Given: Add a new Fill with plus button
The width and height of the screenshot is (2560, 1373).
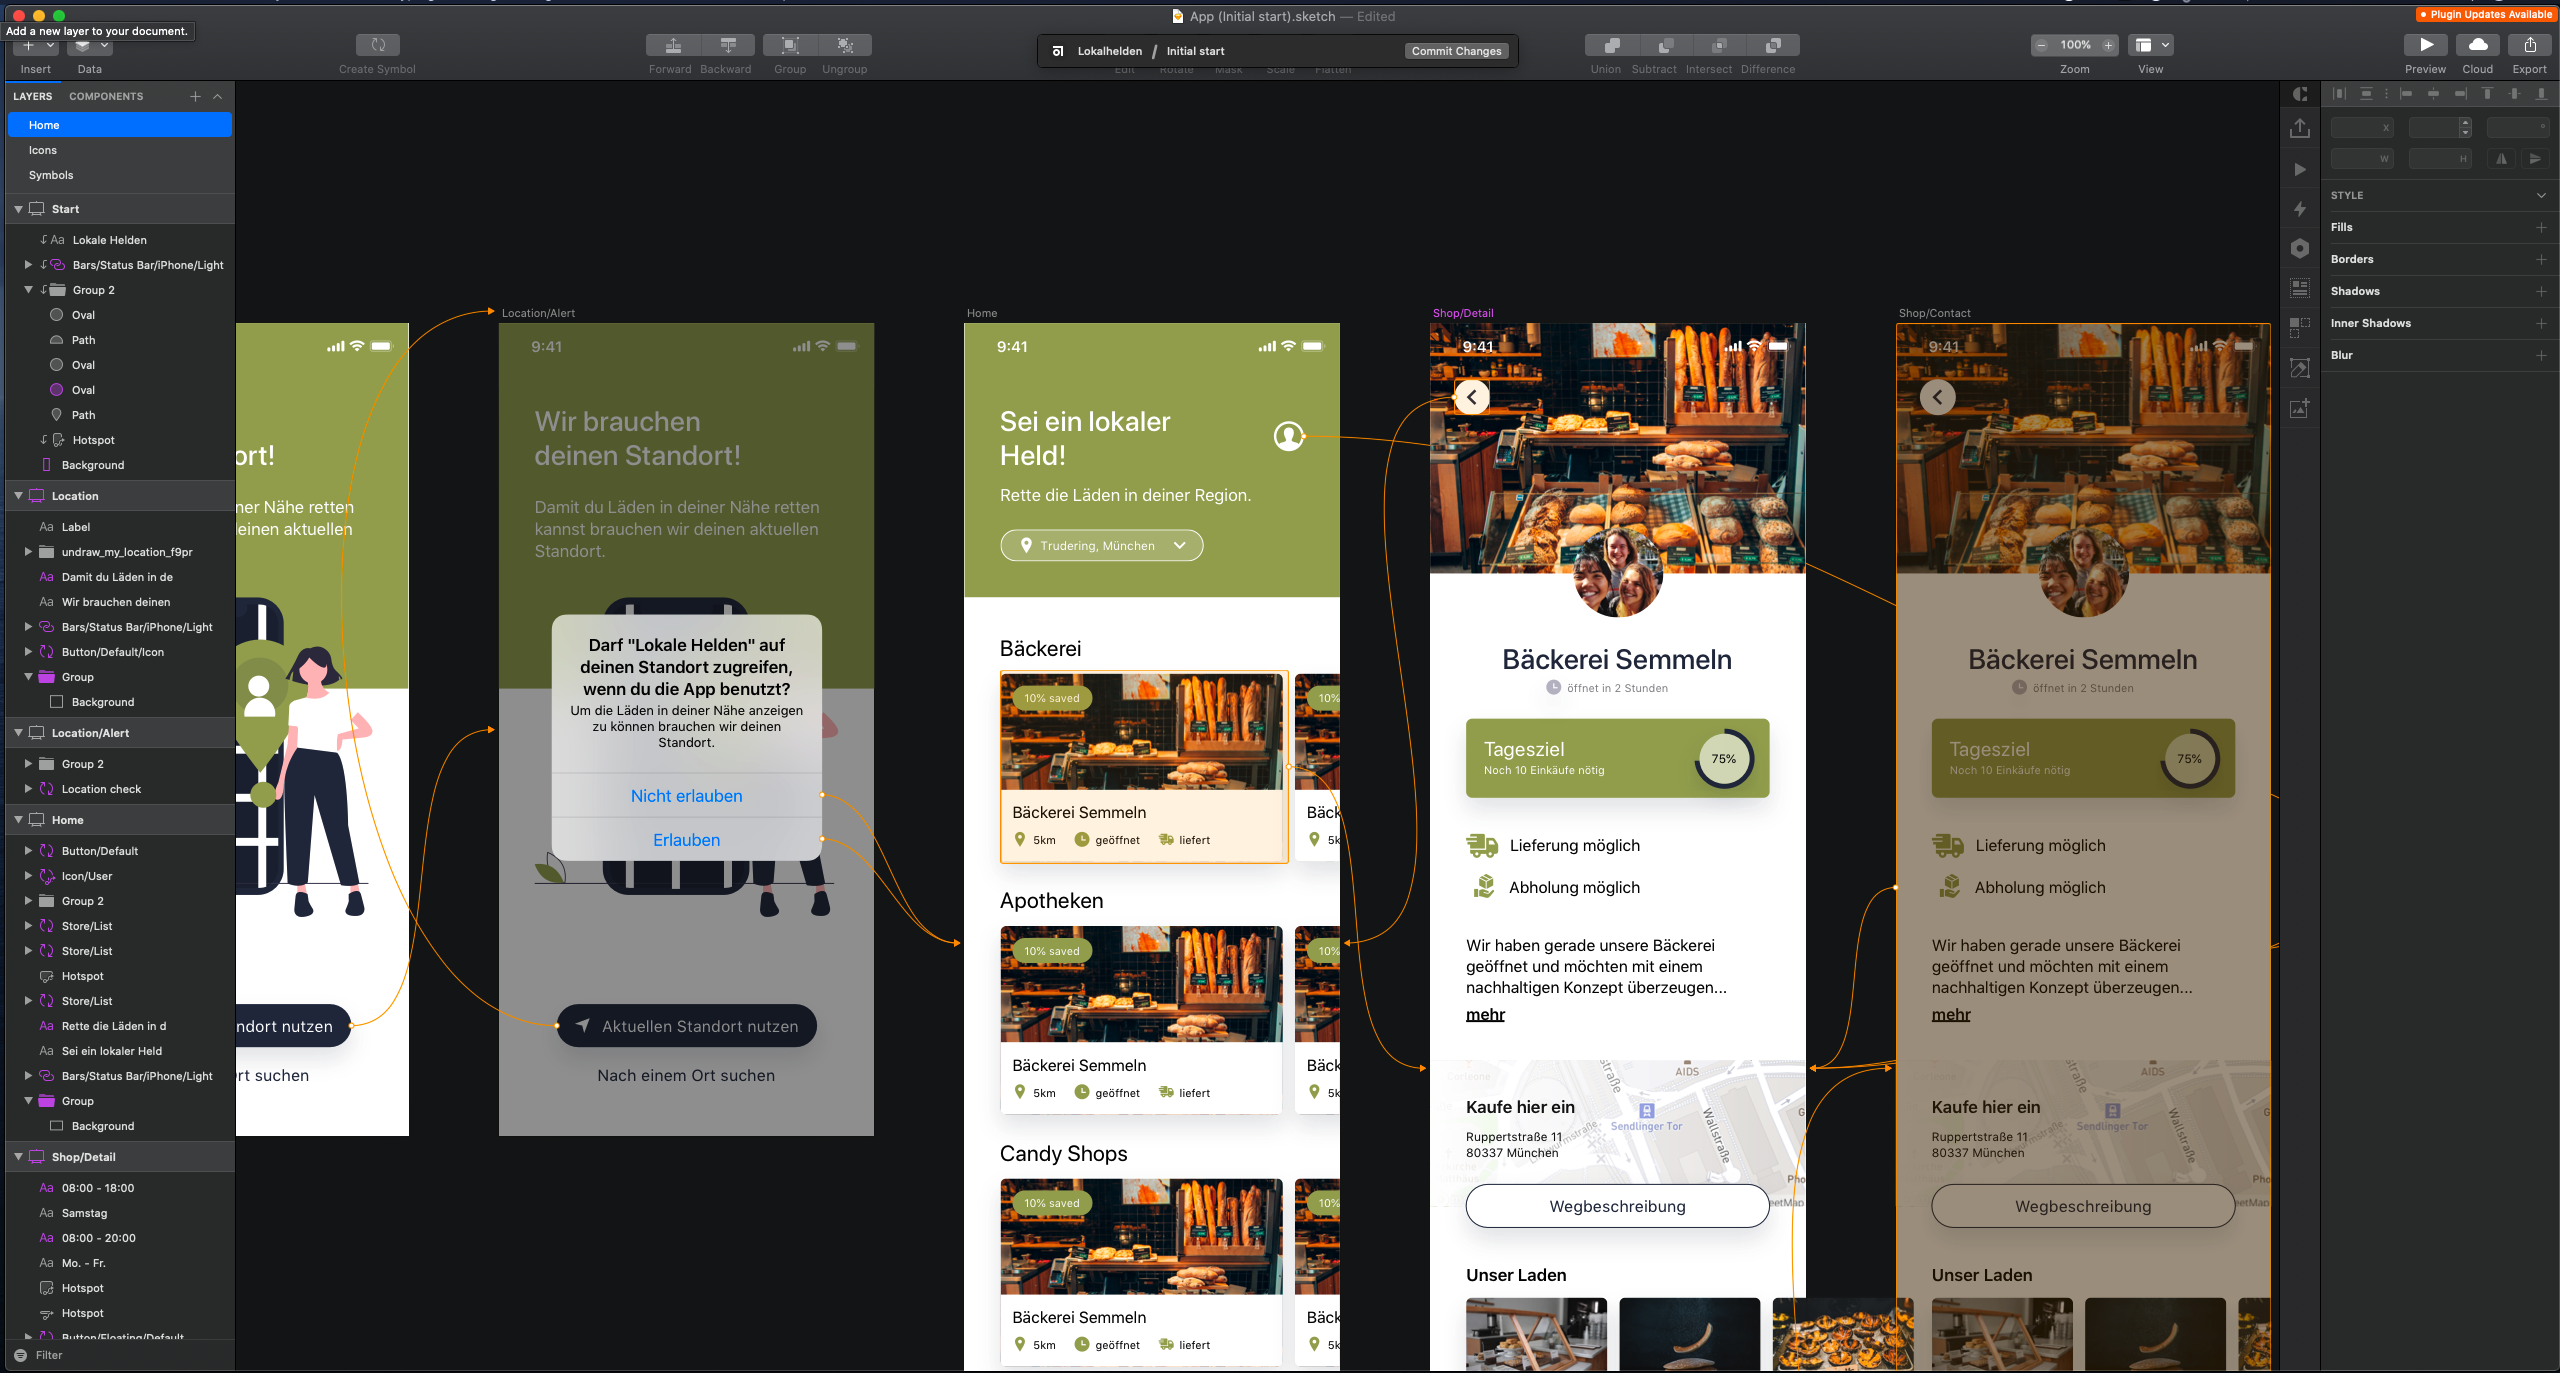Looking at the screenshot, I should coord(2541,227).
